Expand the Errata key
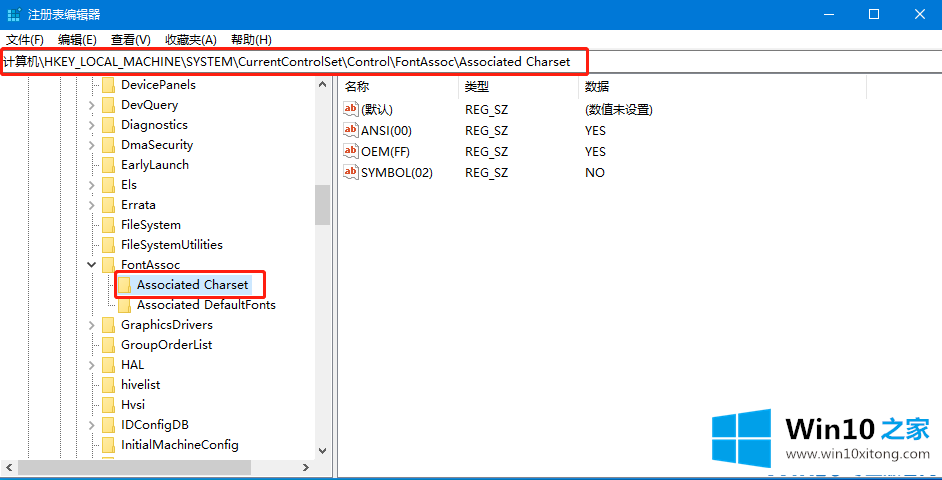 (x=91, y=205)
